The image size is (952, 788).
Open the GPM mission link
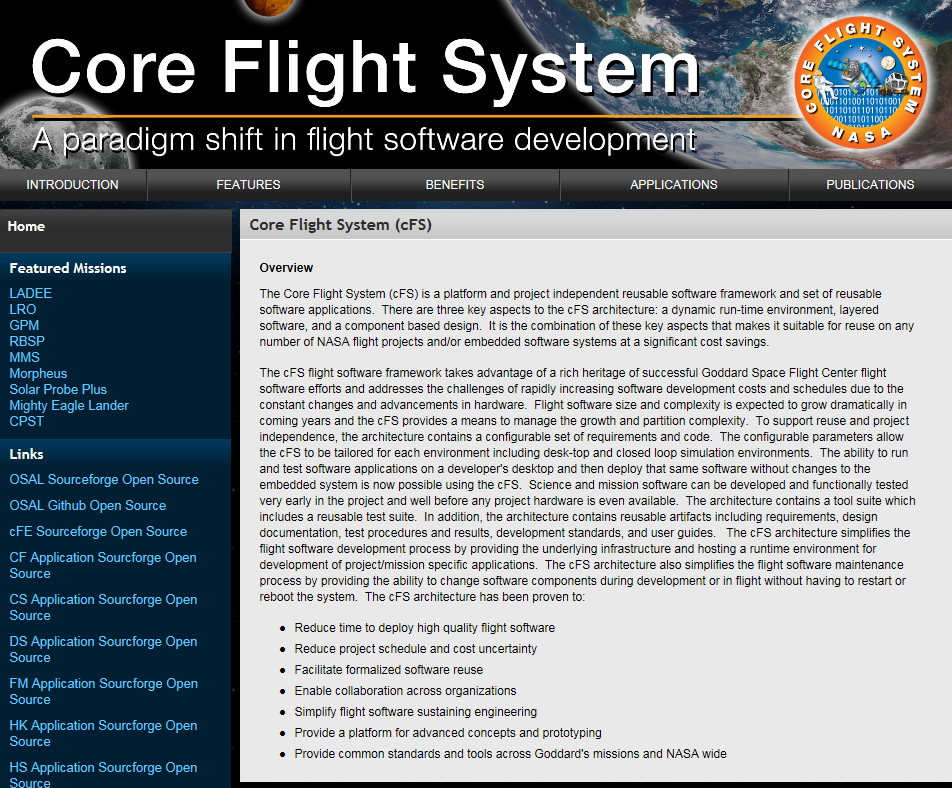(24, 325)
